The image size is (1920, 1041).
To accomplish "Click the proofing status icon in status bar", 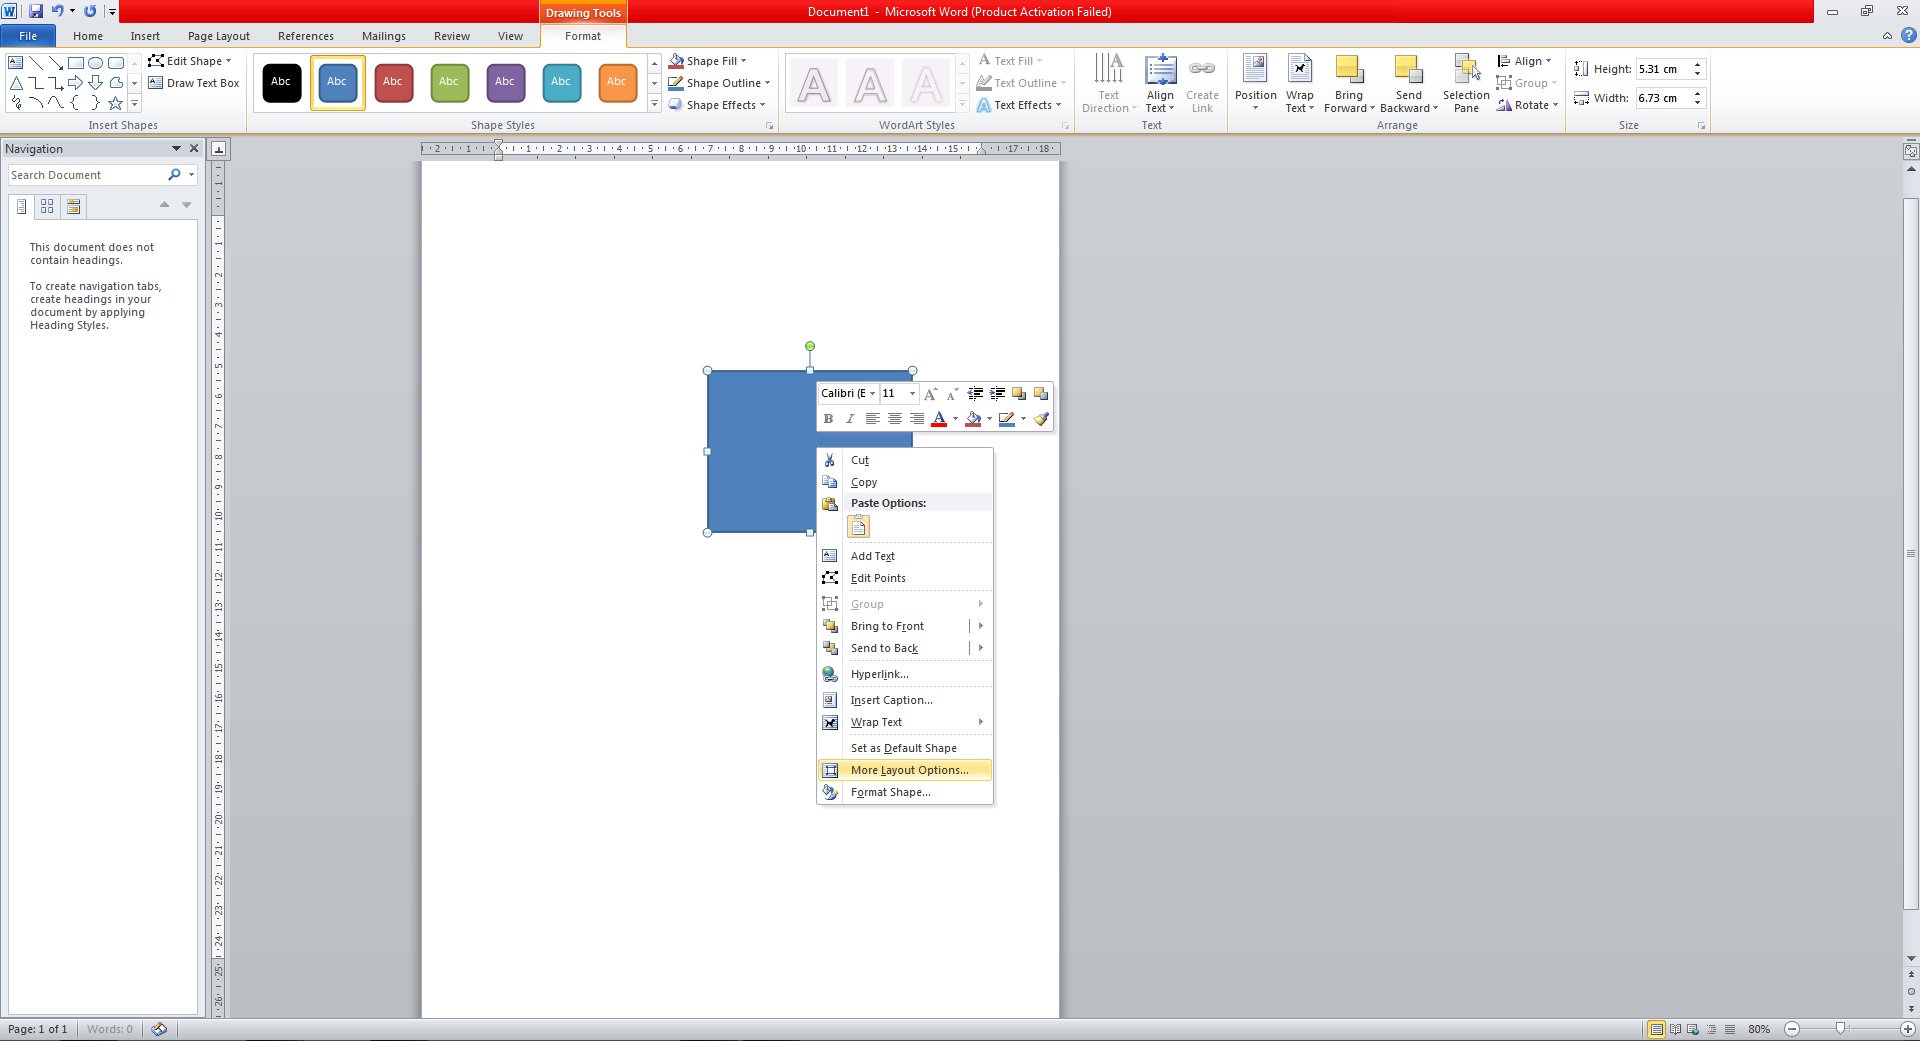I will pos(159,1029).
